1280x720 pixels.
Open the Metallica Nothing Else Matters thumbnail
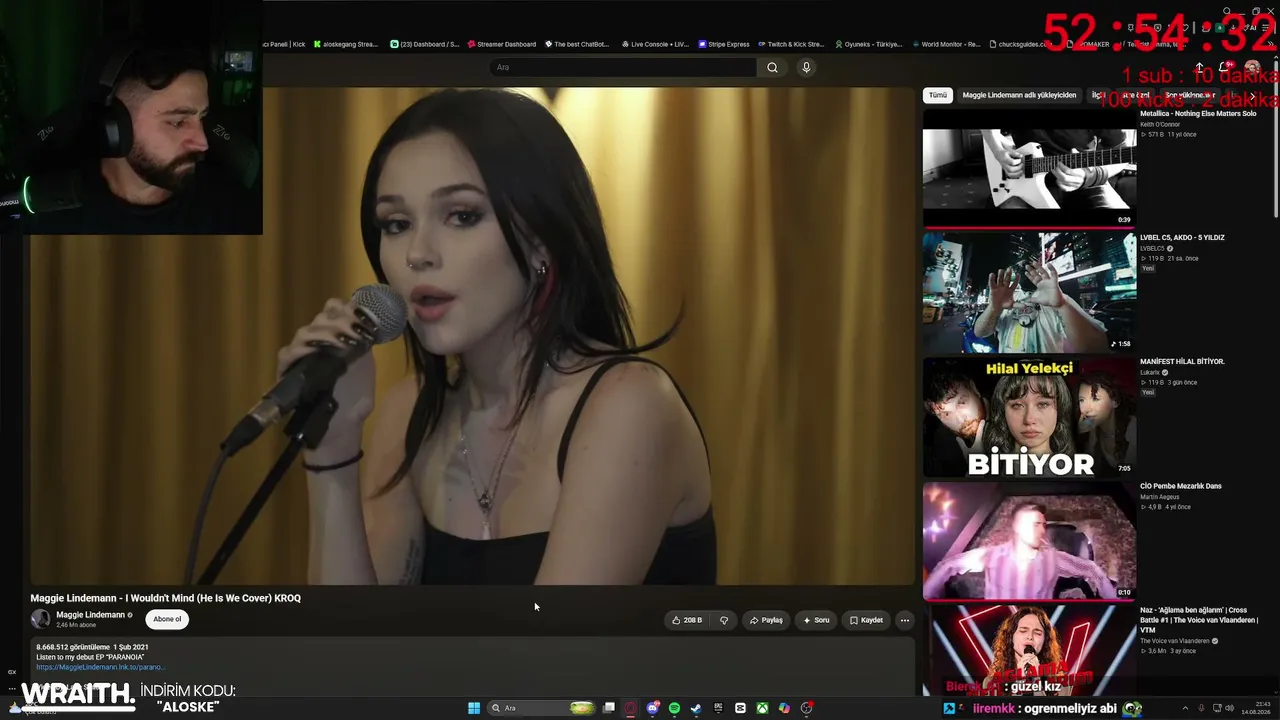click(x=1029, y=168)
